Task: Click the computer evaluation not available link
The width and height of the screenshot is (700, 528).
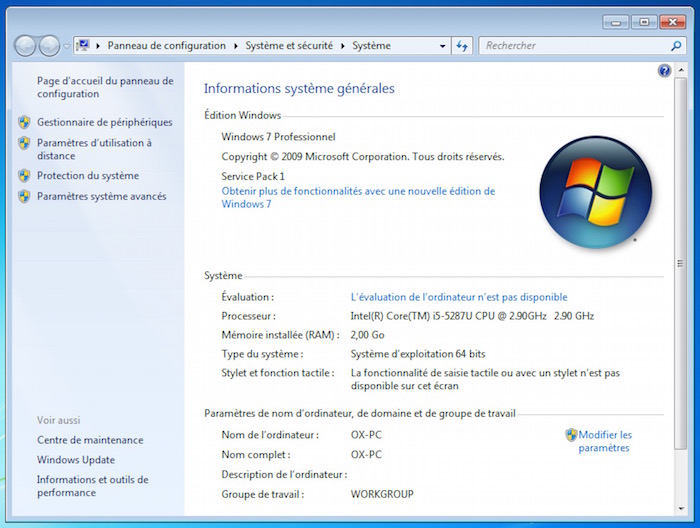Action: 459,297
